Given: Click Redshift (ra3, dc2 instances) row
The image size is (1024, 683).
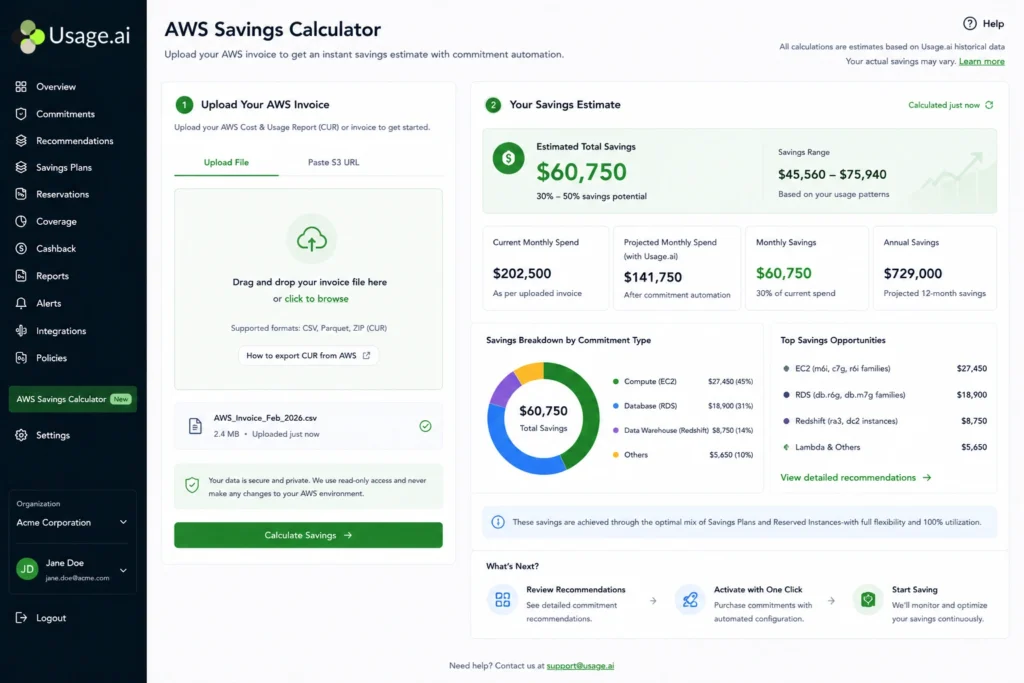Looking at the screenshot, I should coord(885,421).
